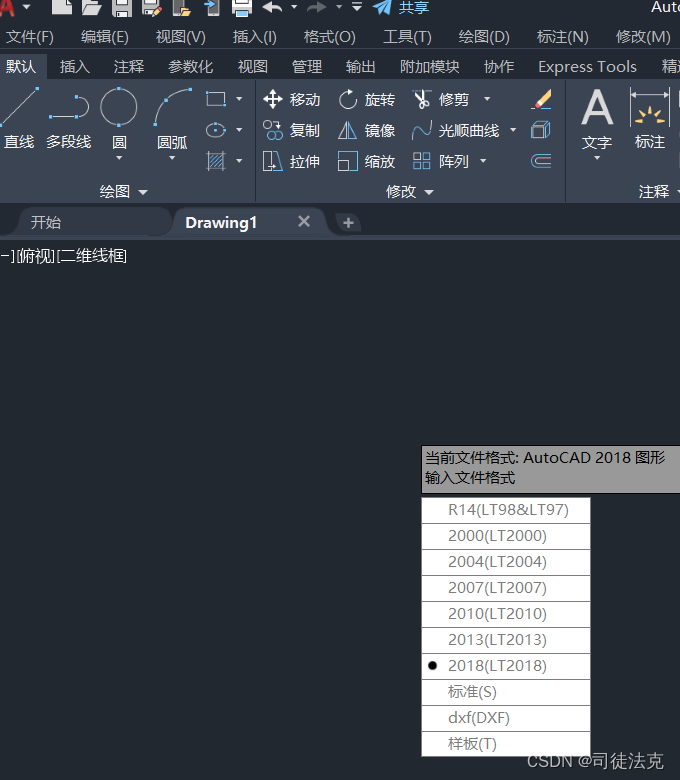The height and width of the screenshot is (780, 680).
Task: Open the 编辑(E) menu
Action: (104, 37)
